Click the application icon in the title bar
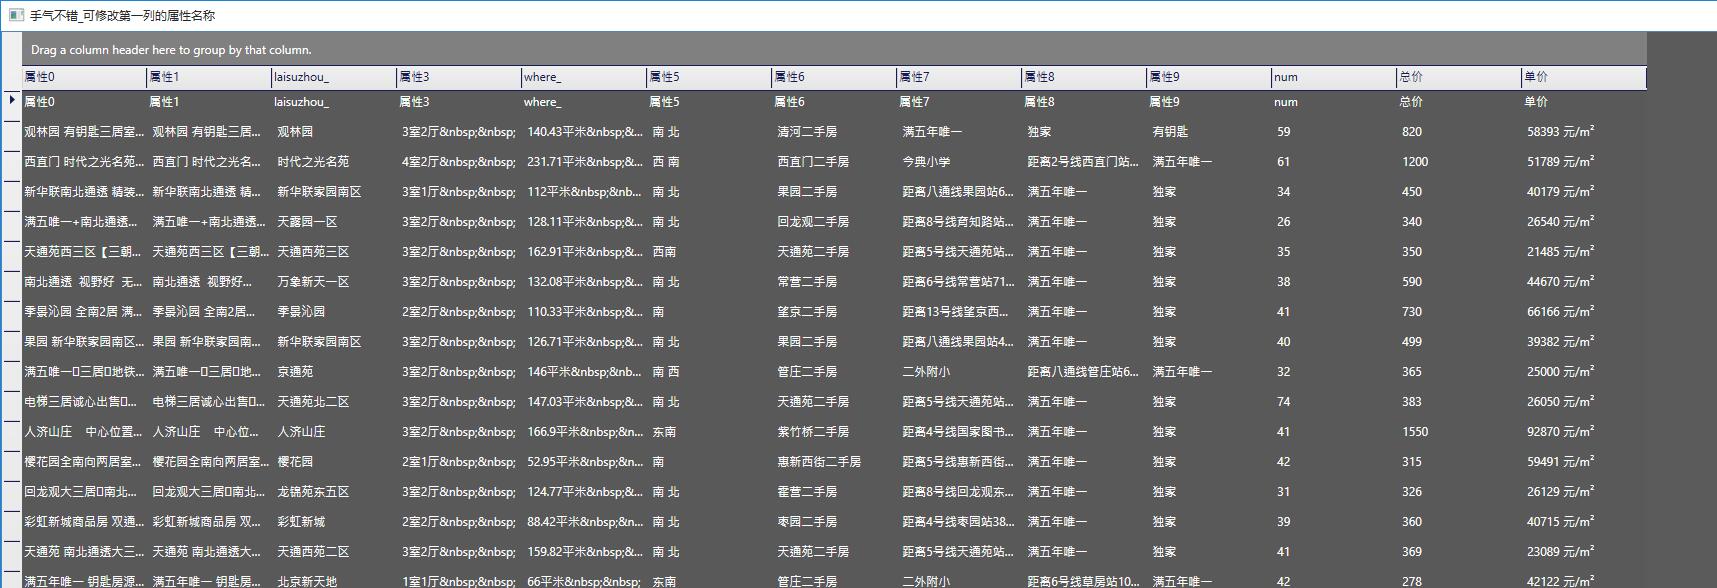The image size is (1717, 588). pos(16,15)
